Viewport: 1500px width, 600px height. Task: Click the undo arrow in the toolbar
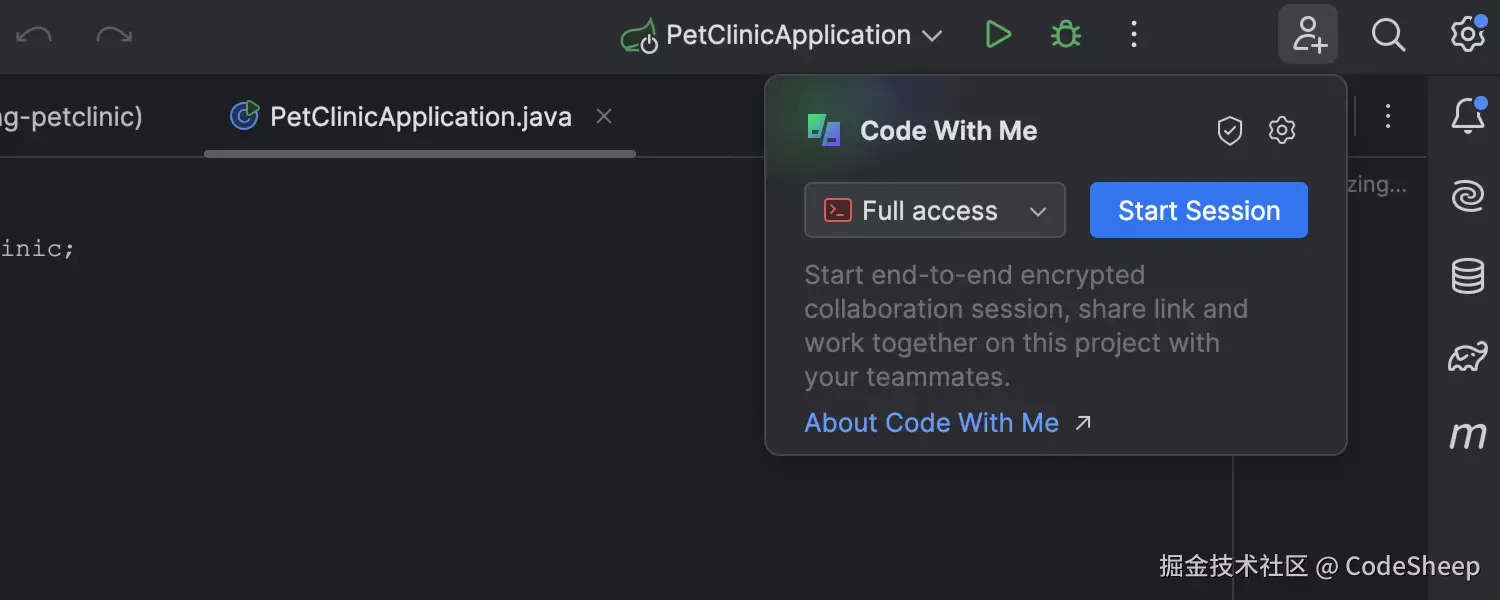[34, 35]
